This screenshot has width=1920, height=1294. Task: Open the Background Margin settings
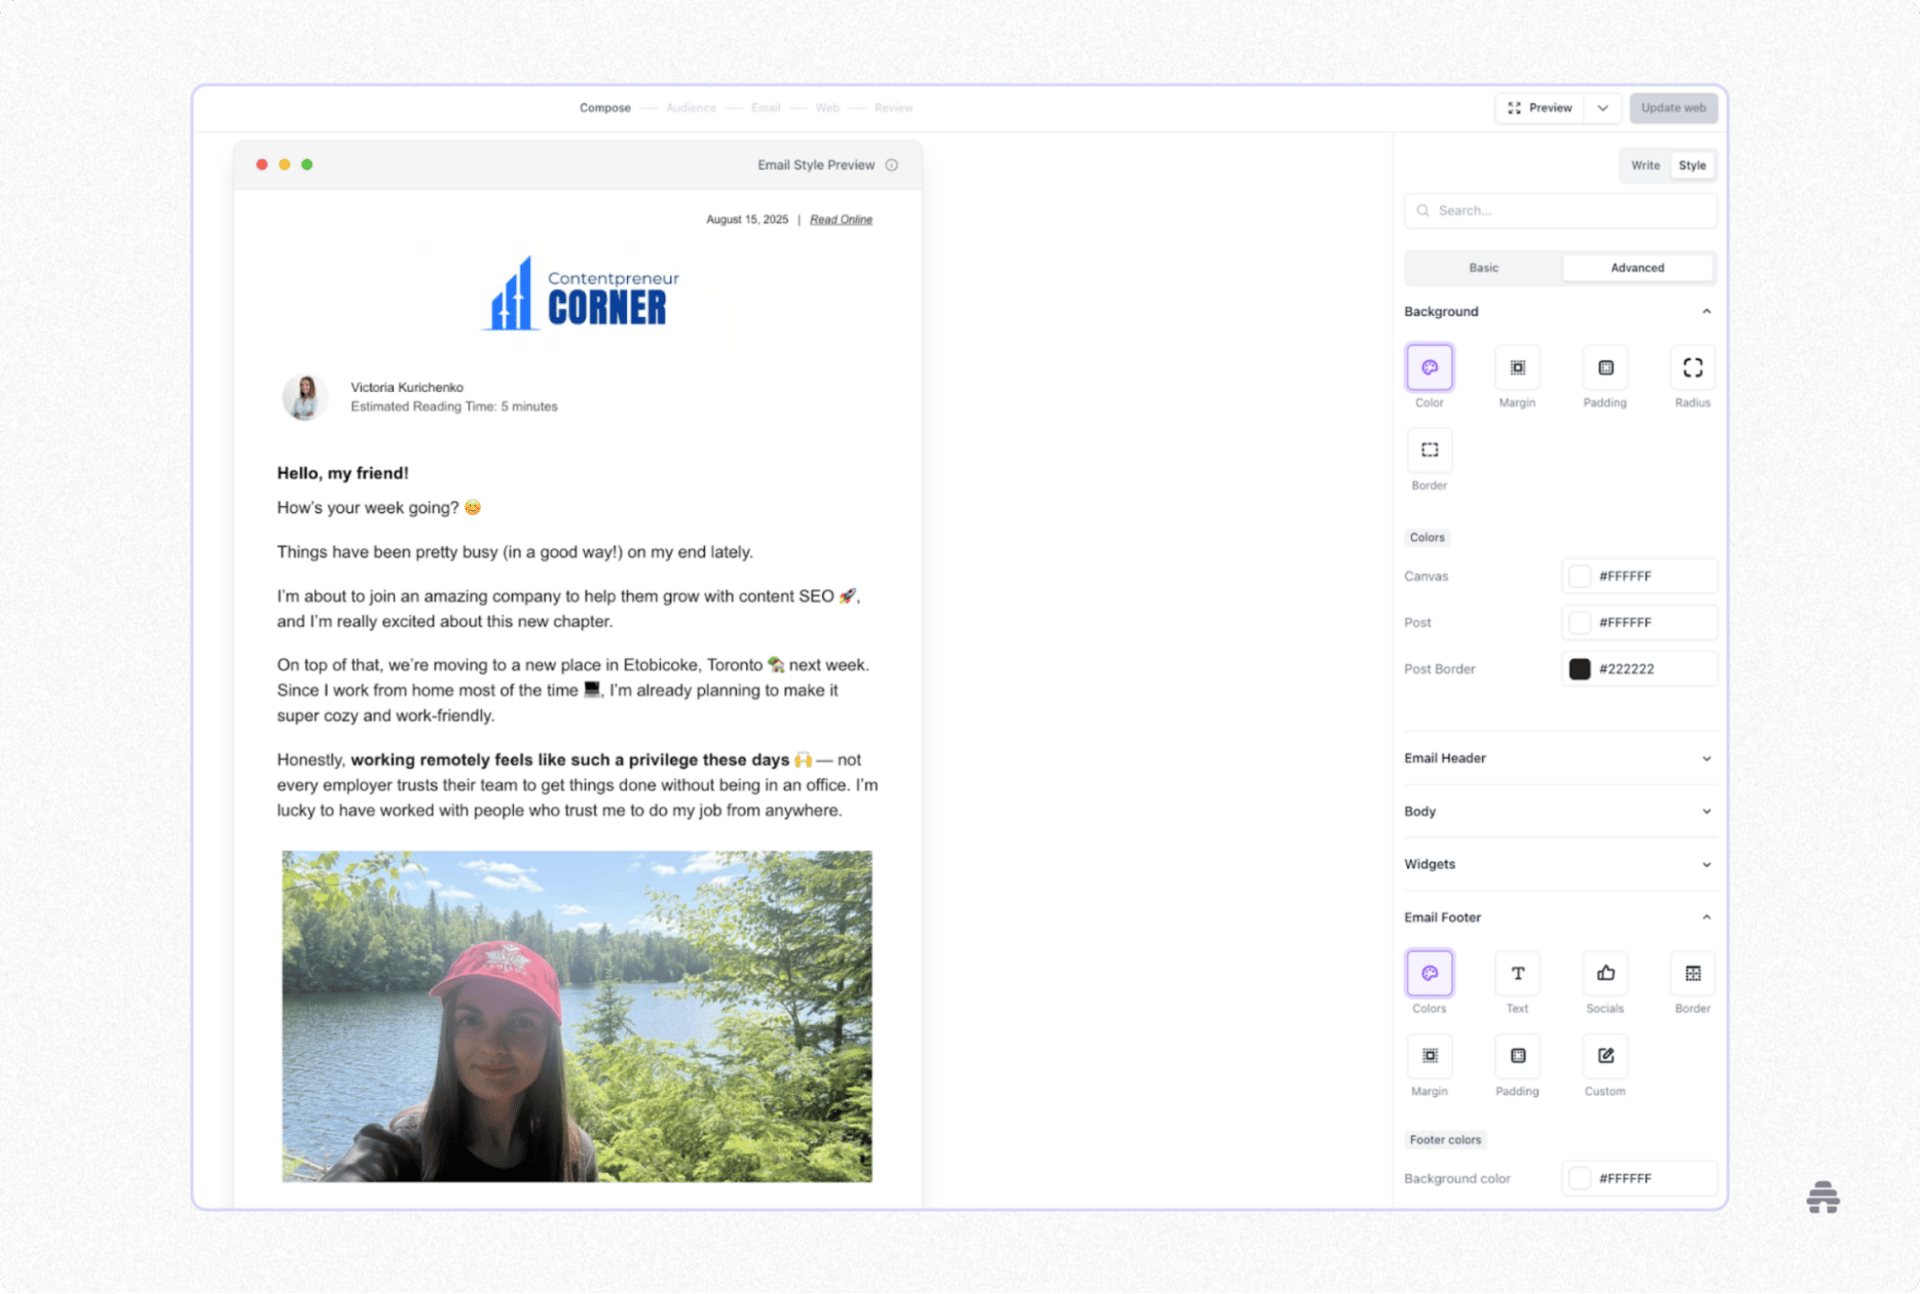click(x=1517, y=368)
